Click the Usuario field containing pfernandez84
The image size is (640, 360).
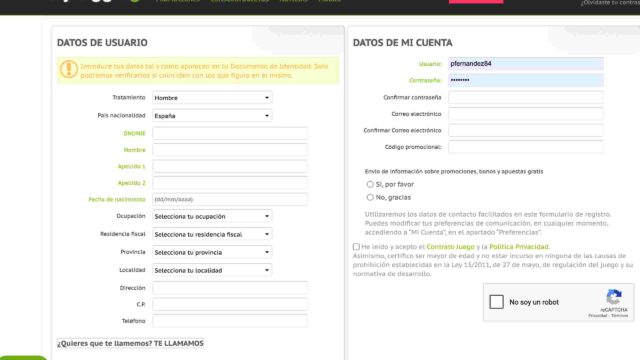[x=526, y=64]
